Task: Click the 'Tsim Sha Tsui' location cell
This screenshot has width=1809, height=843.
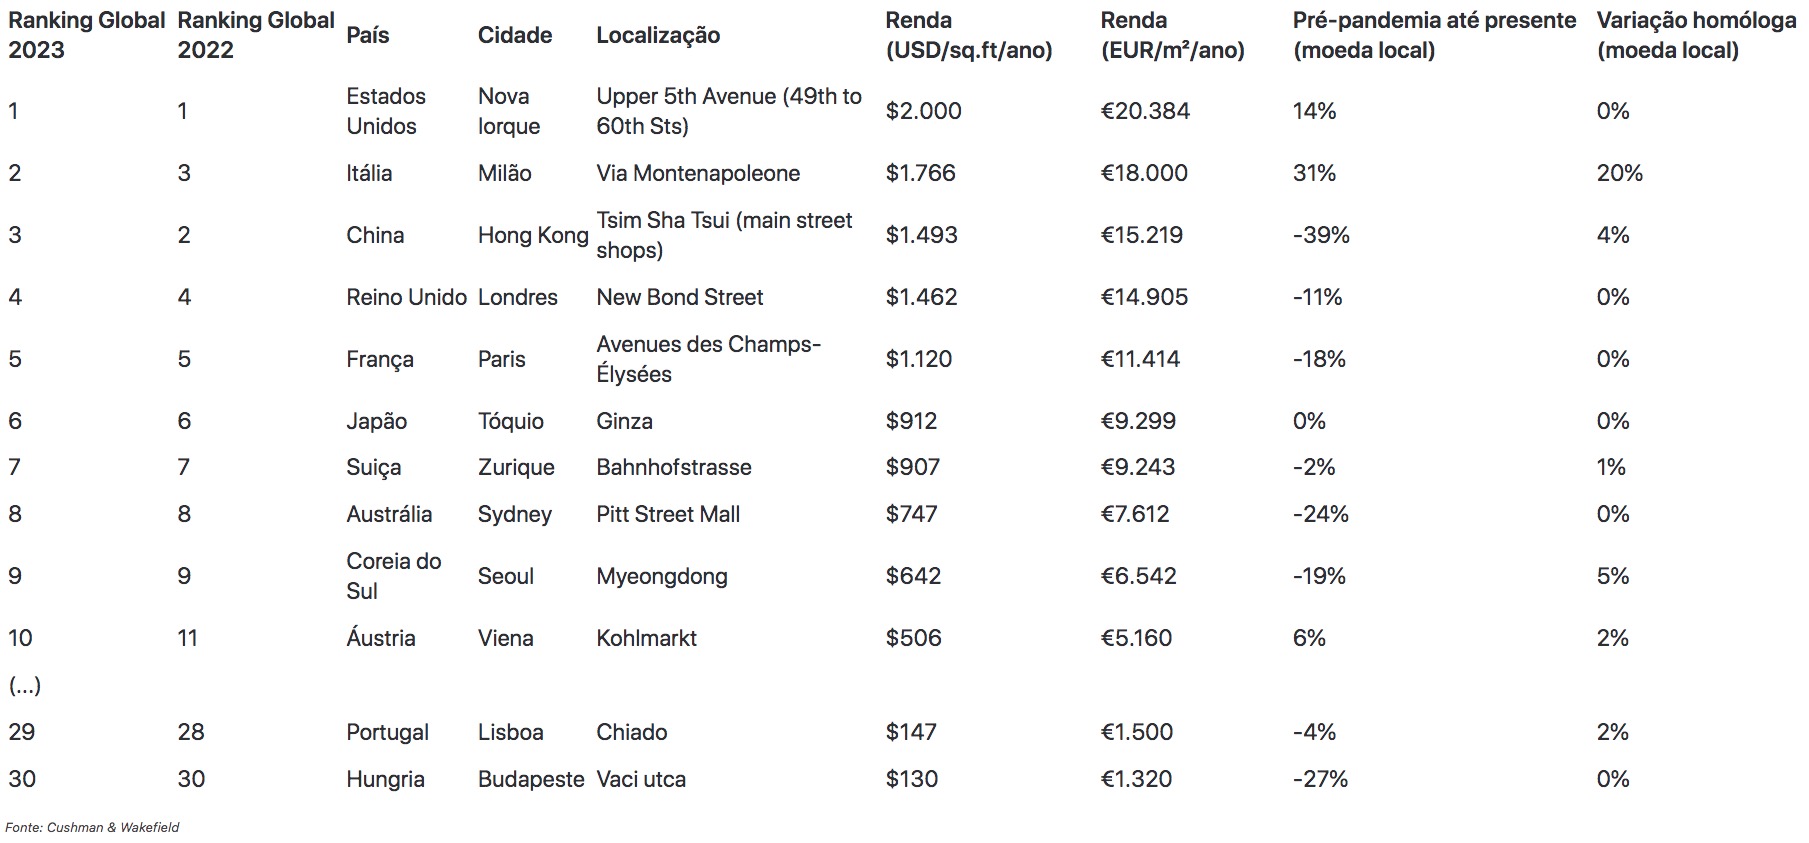Action: pyautogui.click(x=724, y=235)
